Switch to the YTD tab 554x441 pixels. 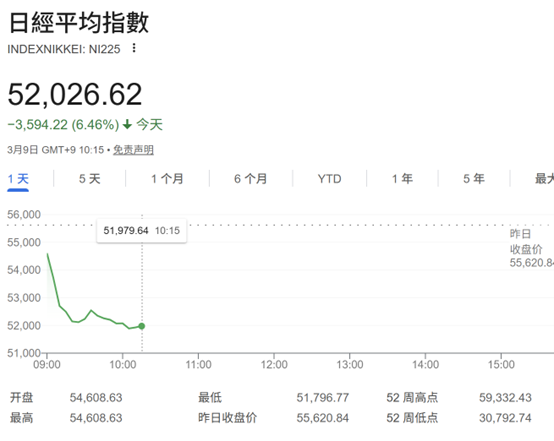click(x=329, y=179)
